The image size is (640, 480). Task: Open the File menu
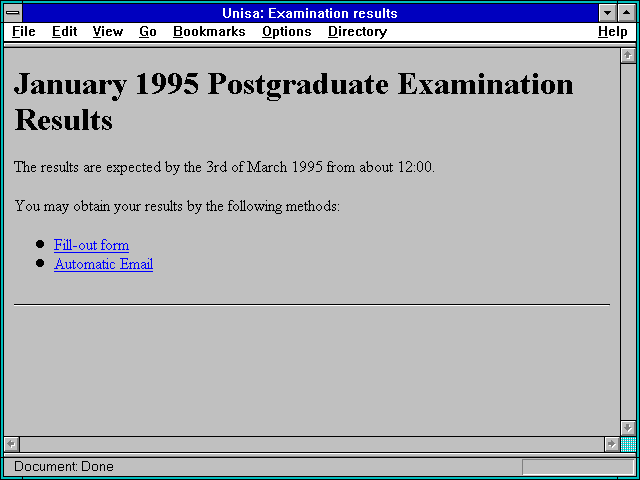coord(24,31)
